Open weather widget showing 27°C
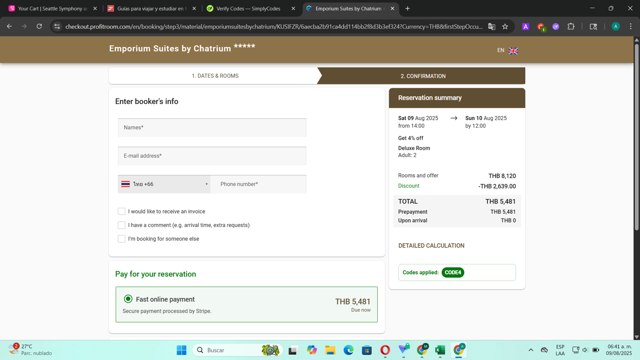 pos(31,349)
